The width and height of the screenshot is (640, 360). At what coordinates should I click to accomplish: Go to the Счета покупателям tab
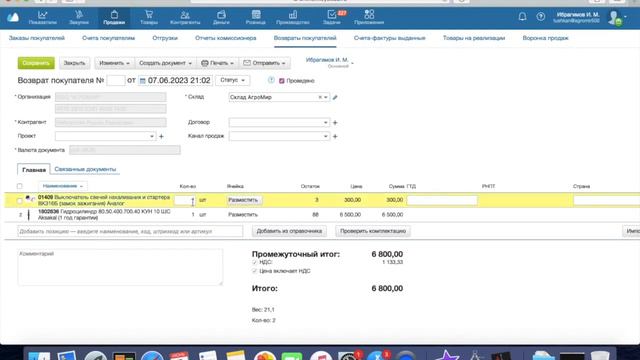[108, 38]
